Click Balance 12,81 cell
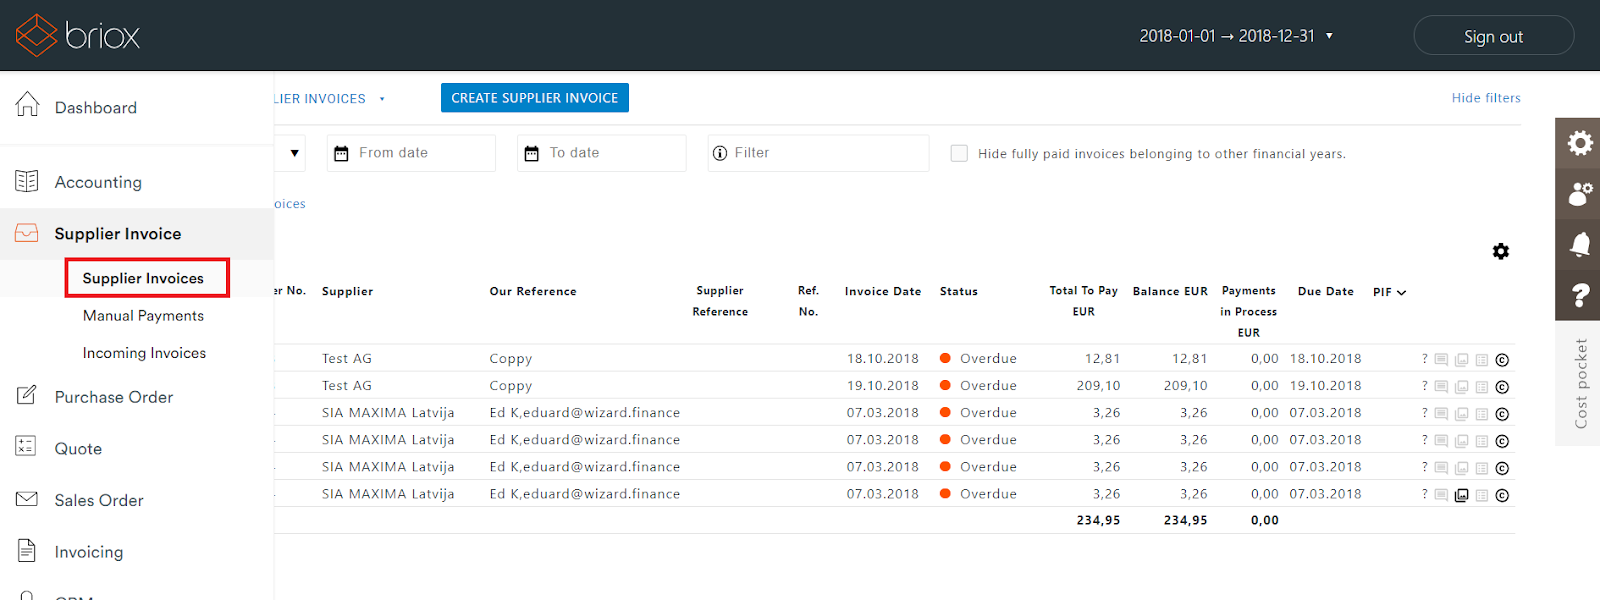The height and width of the screenshot is (600, 1600). [x=1189, y=358]
